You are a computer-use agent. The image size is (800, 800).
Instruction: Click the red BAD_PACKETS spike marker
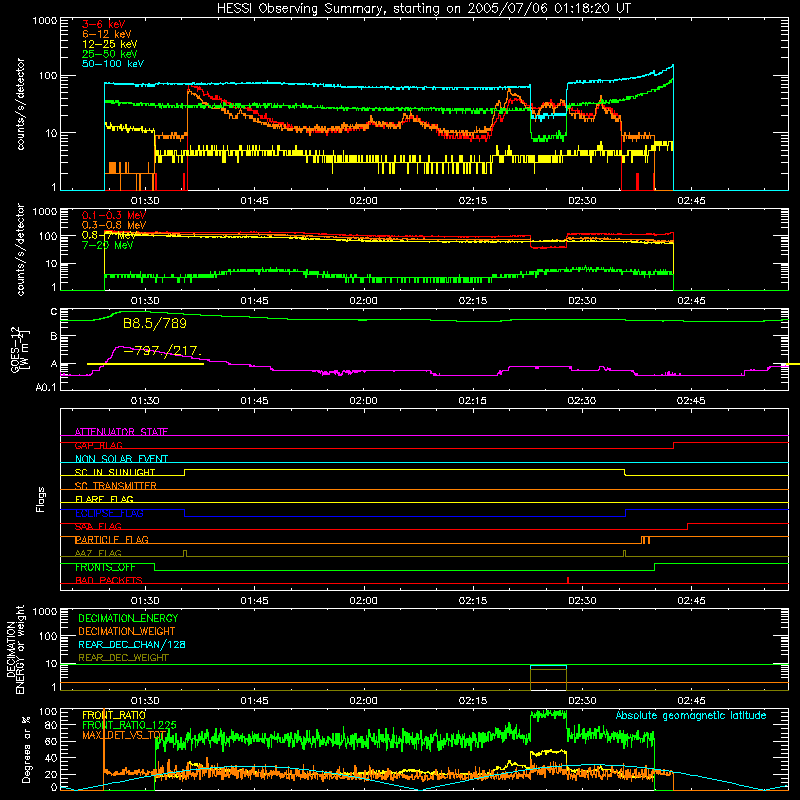pyautogui.click(x=568, y=580)
